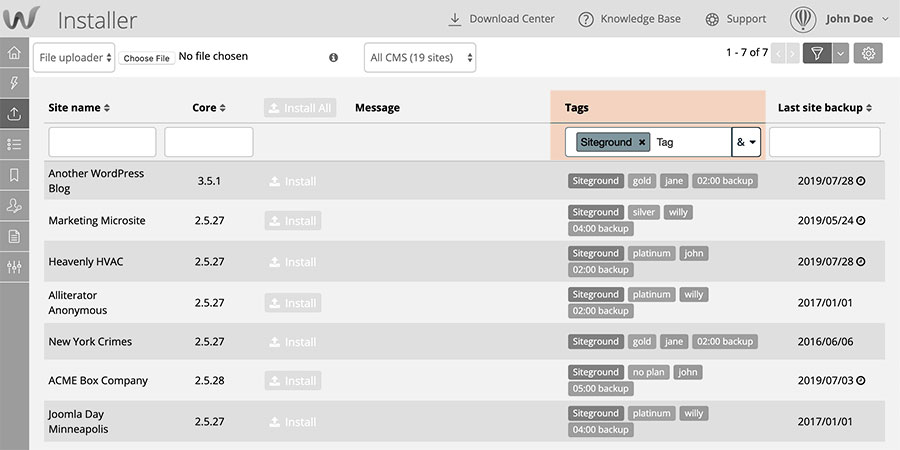This screenshot has width=900, height=450.
Task: Click the 3.5.1 core version cell
Action: tap(209, 181)
